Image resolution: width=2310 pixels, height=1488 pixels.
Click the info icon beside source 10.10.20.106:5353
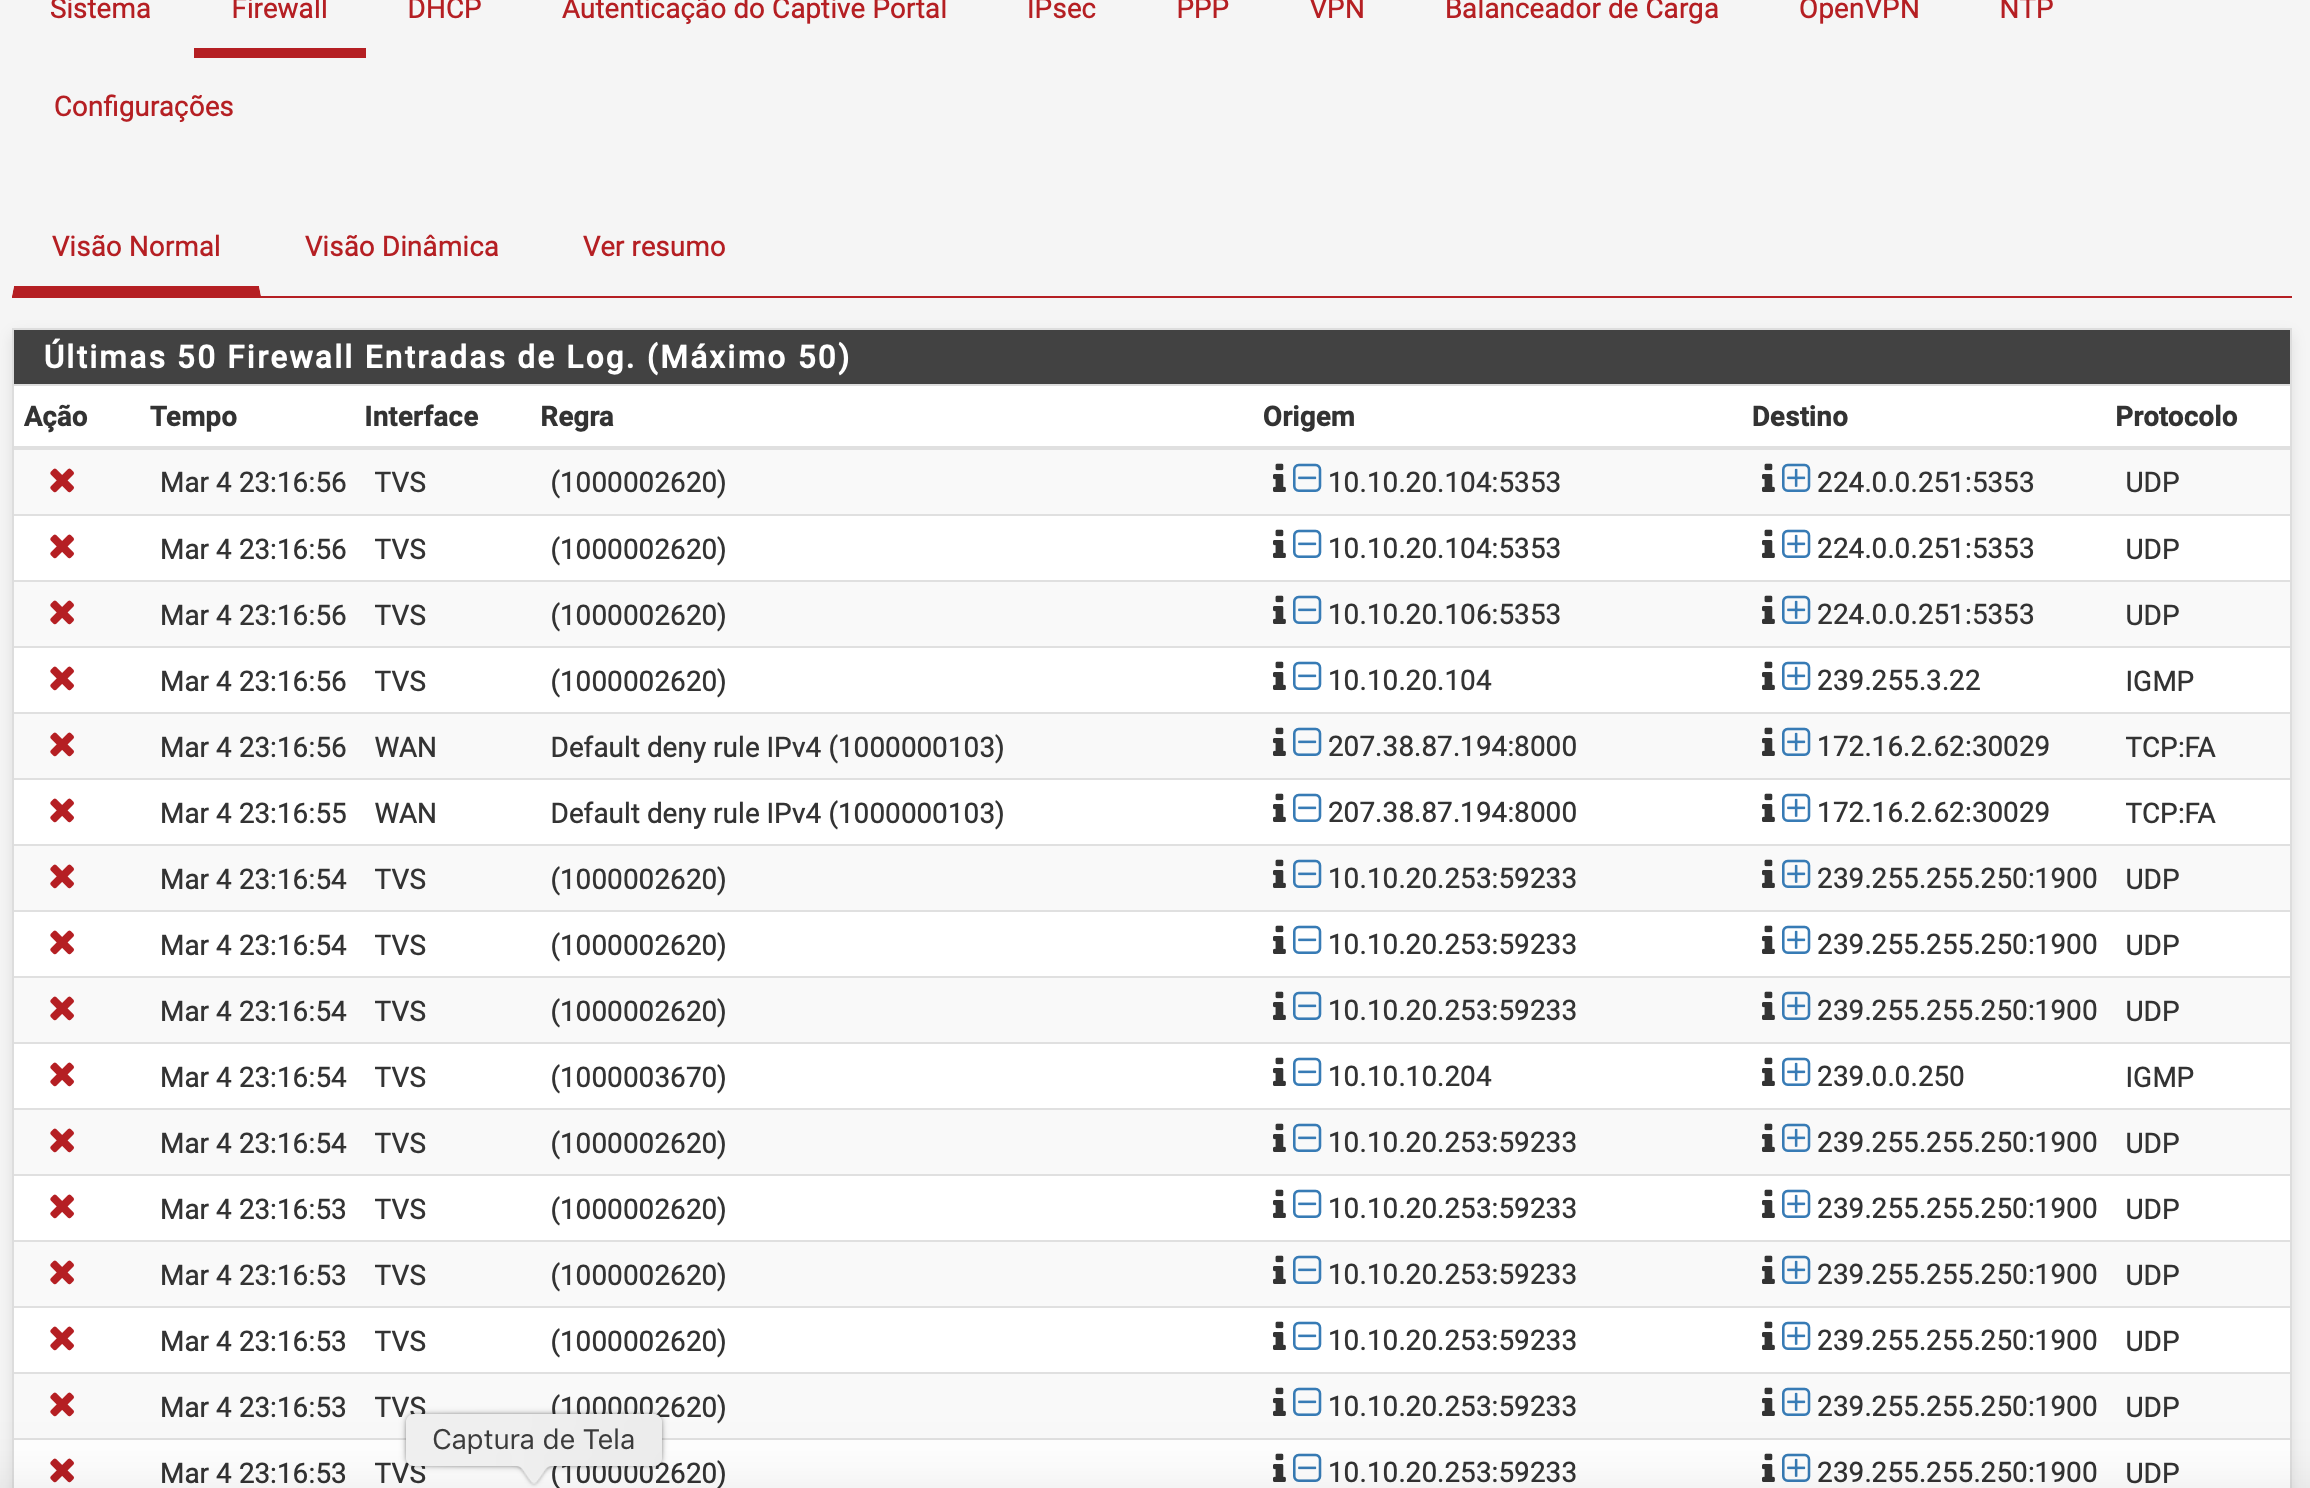(1278, 611)
